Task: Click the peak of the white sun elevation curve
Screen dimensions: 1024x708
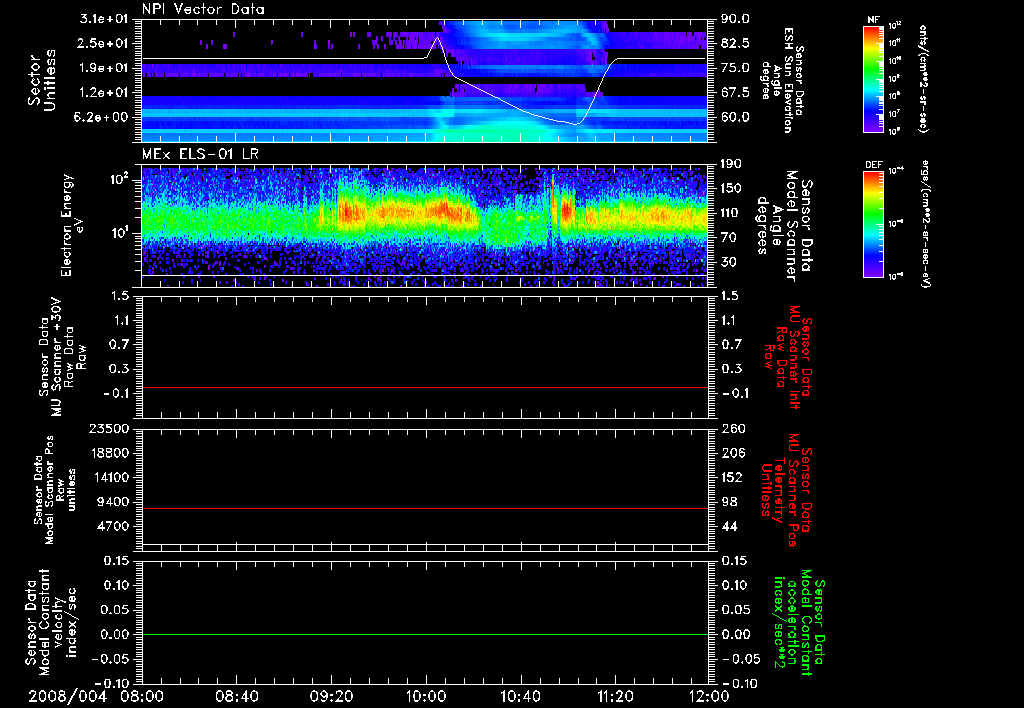Action: (x=437, y=37)
